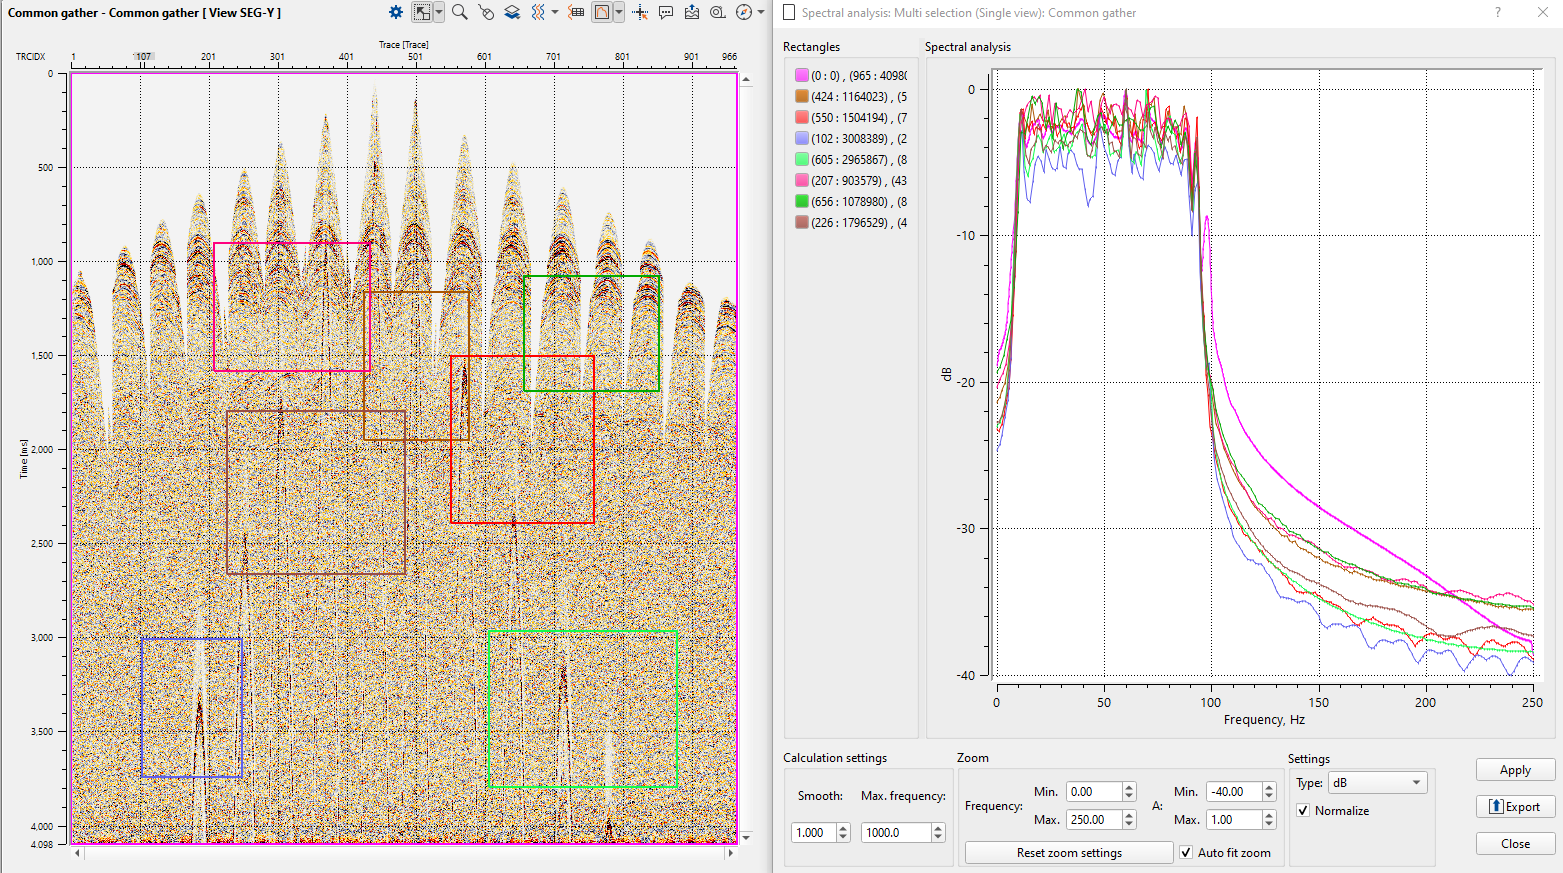This screenshot has height=873, width=1563.
Task: Open the gear settings icon in gather toolbar
Action: pos(396,12)
